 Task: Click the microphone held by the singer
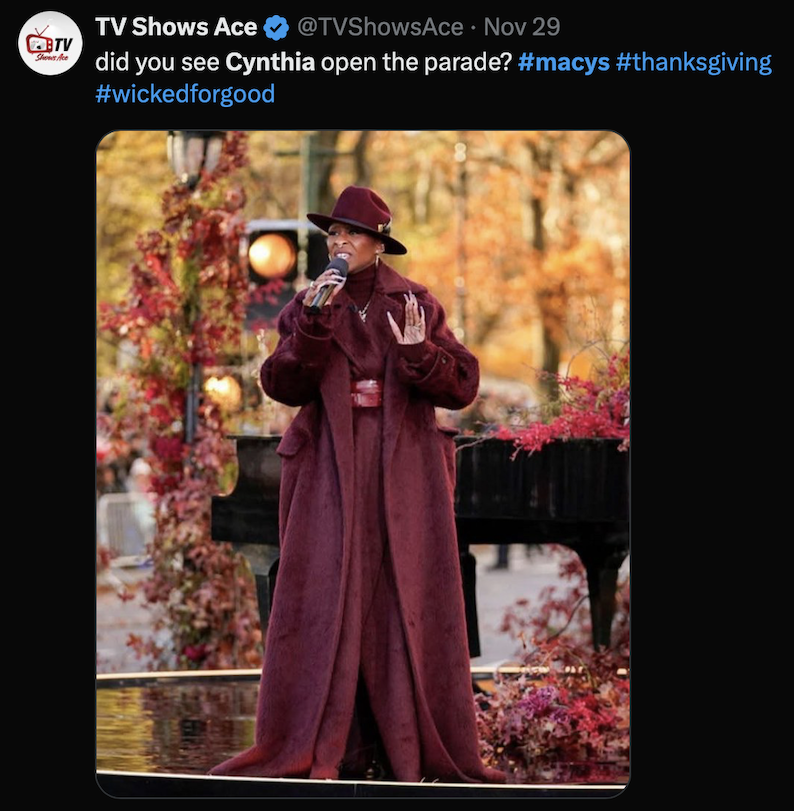pyautogui.click(x=329, y=283)
